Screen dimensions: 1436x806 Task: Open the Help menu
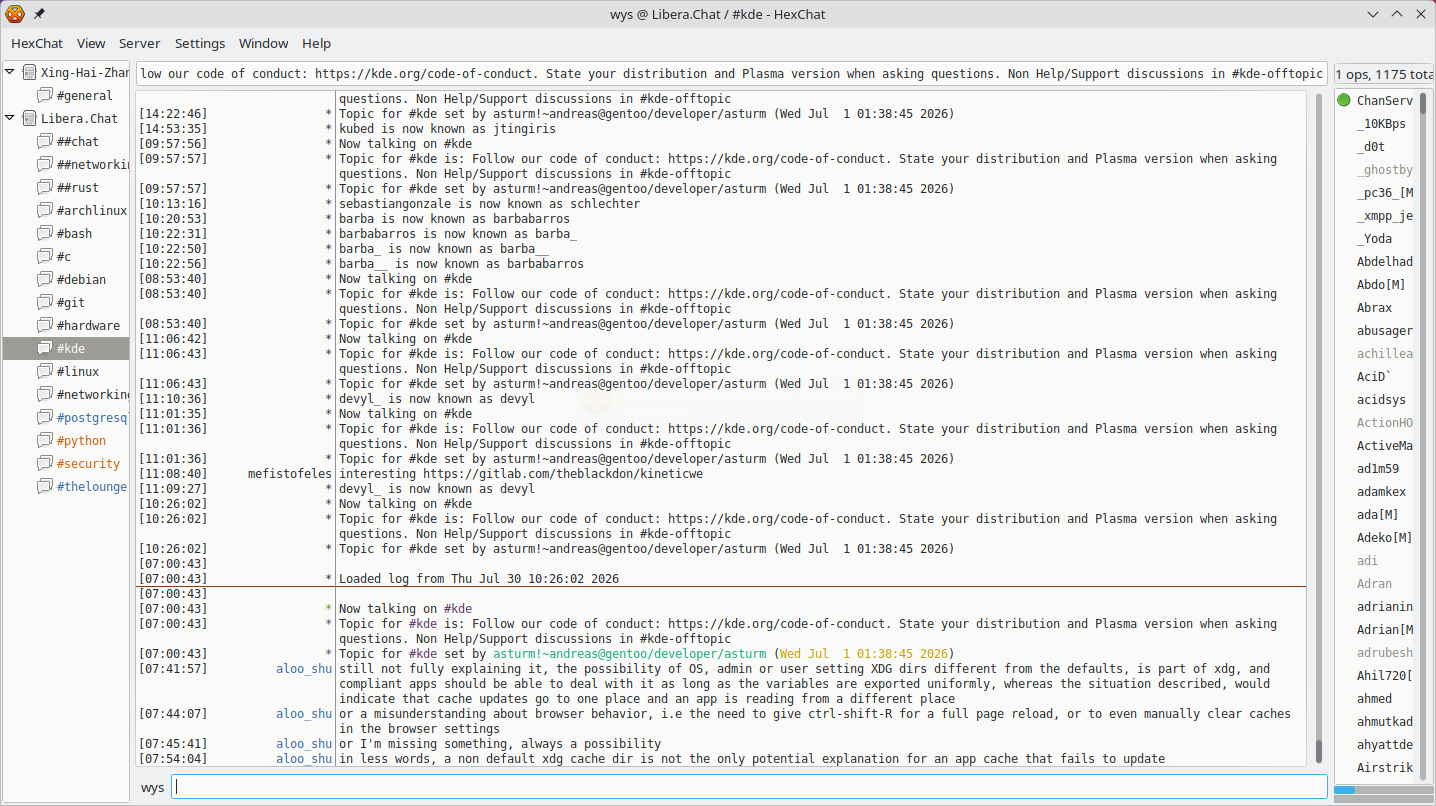pos(317,44)
